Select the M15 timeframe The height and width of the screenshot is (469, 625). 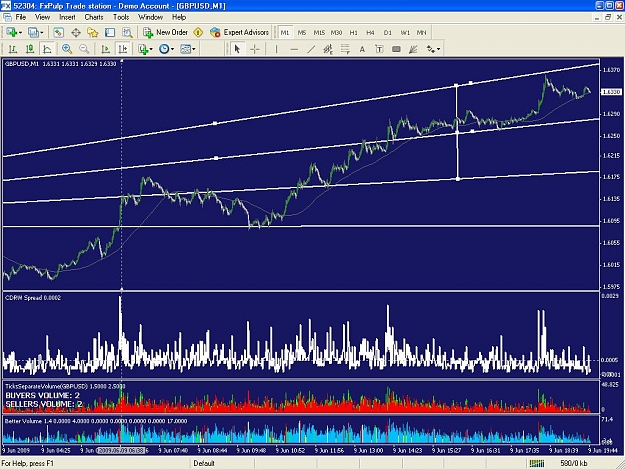[319, 33]
